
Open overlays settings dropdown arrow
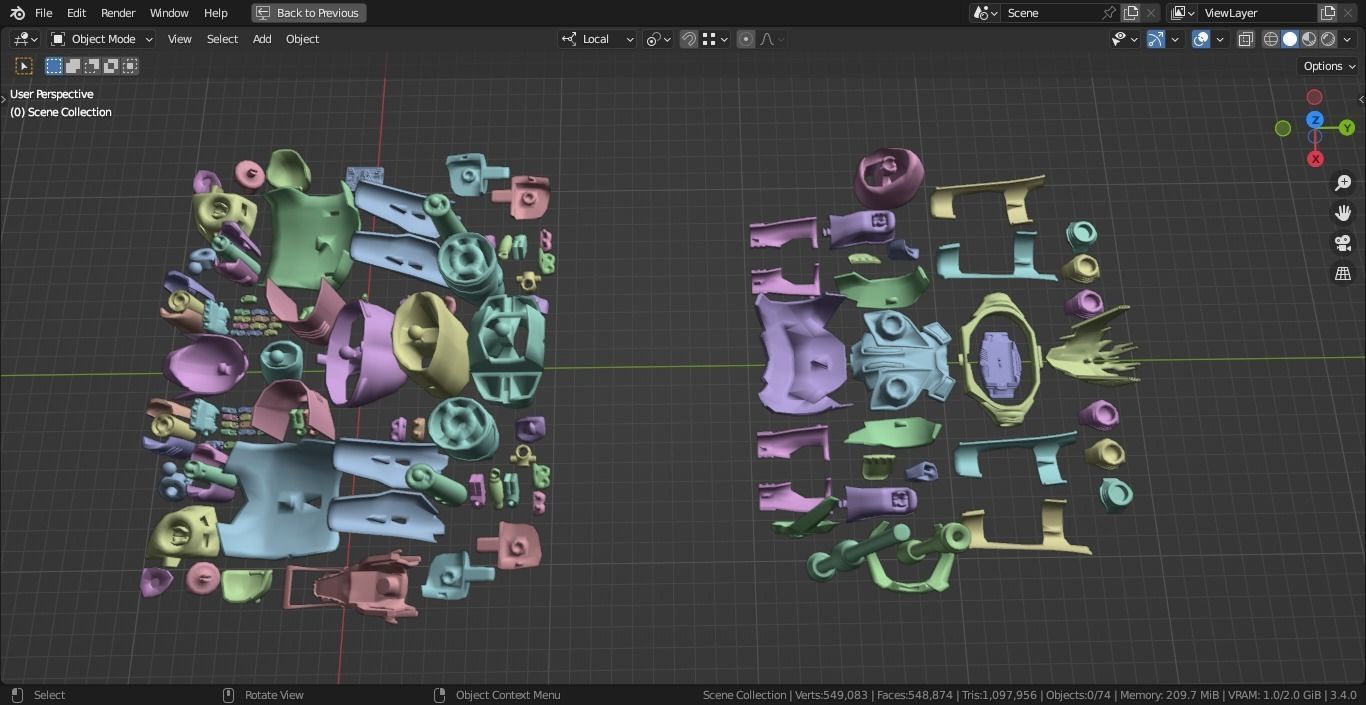[x=1220, y=39]
